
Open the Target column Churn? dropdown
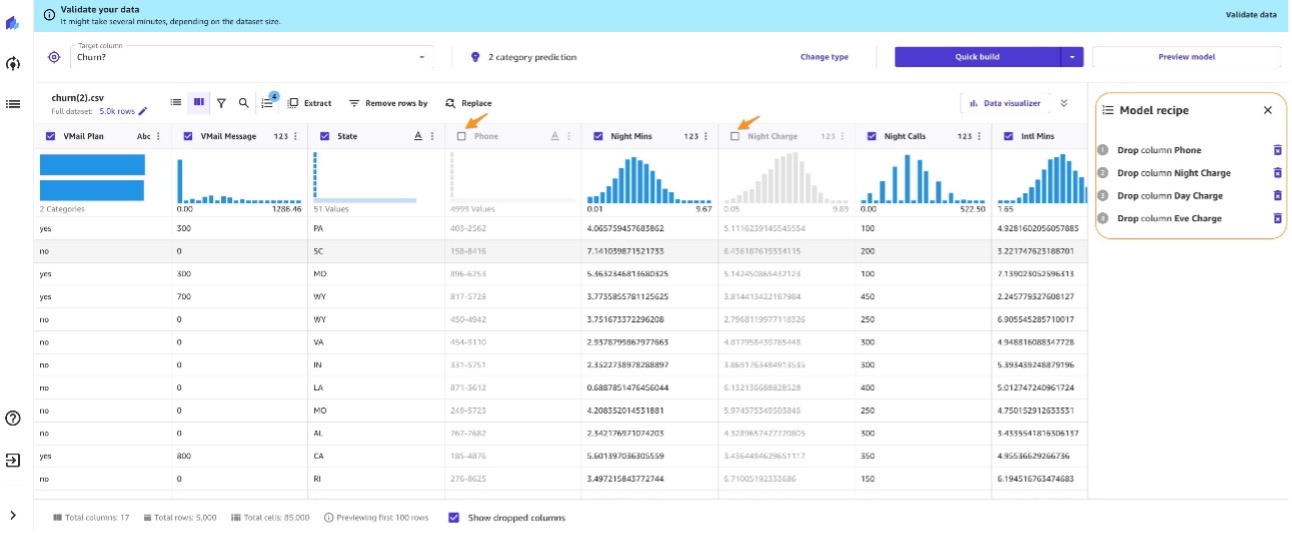coord(251,57)
